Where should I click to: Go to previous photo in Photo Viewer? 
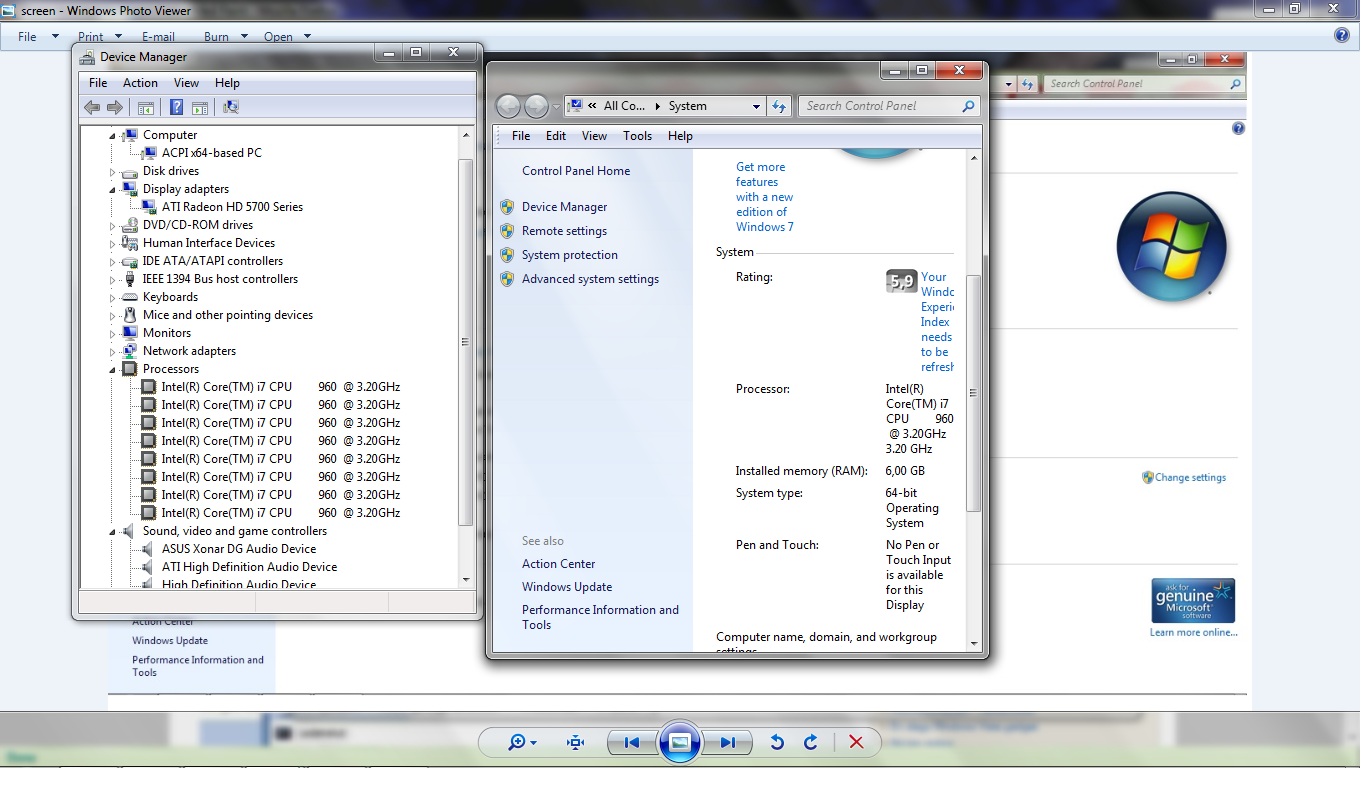(x=632, y=742)
